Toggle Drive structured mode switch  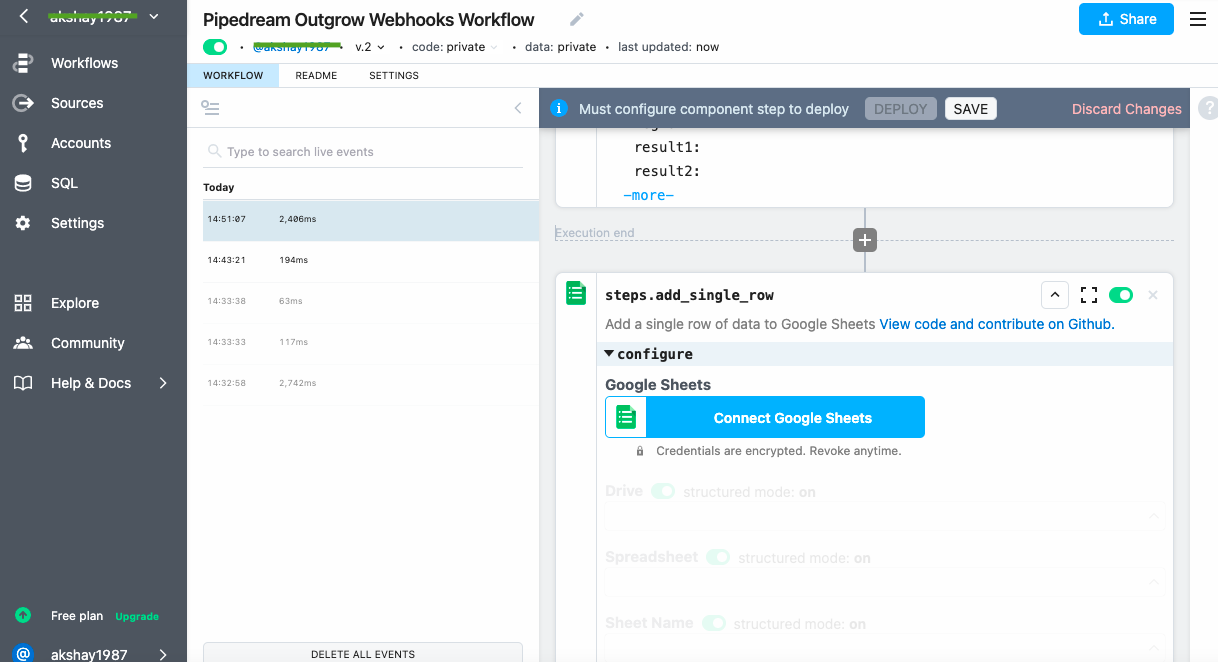663,492
